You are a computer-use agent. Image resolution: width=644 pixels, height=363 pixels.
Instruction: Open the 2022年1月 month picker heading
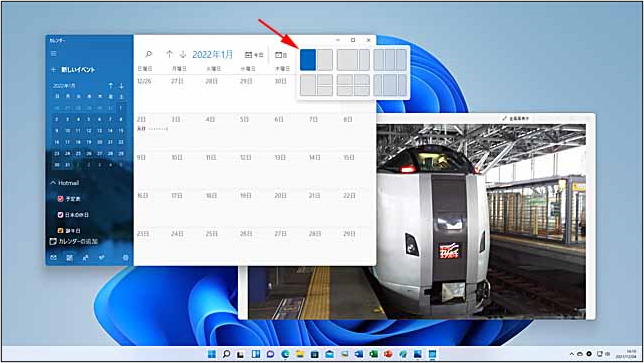click(212, 54)
